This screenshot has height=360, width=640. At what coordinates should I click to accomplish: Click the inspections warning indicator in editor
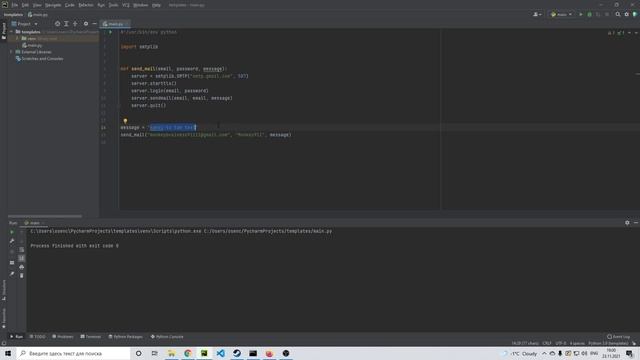pyautogui.click(x=616, y=32)
